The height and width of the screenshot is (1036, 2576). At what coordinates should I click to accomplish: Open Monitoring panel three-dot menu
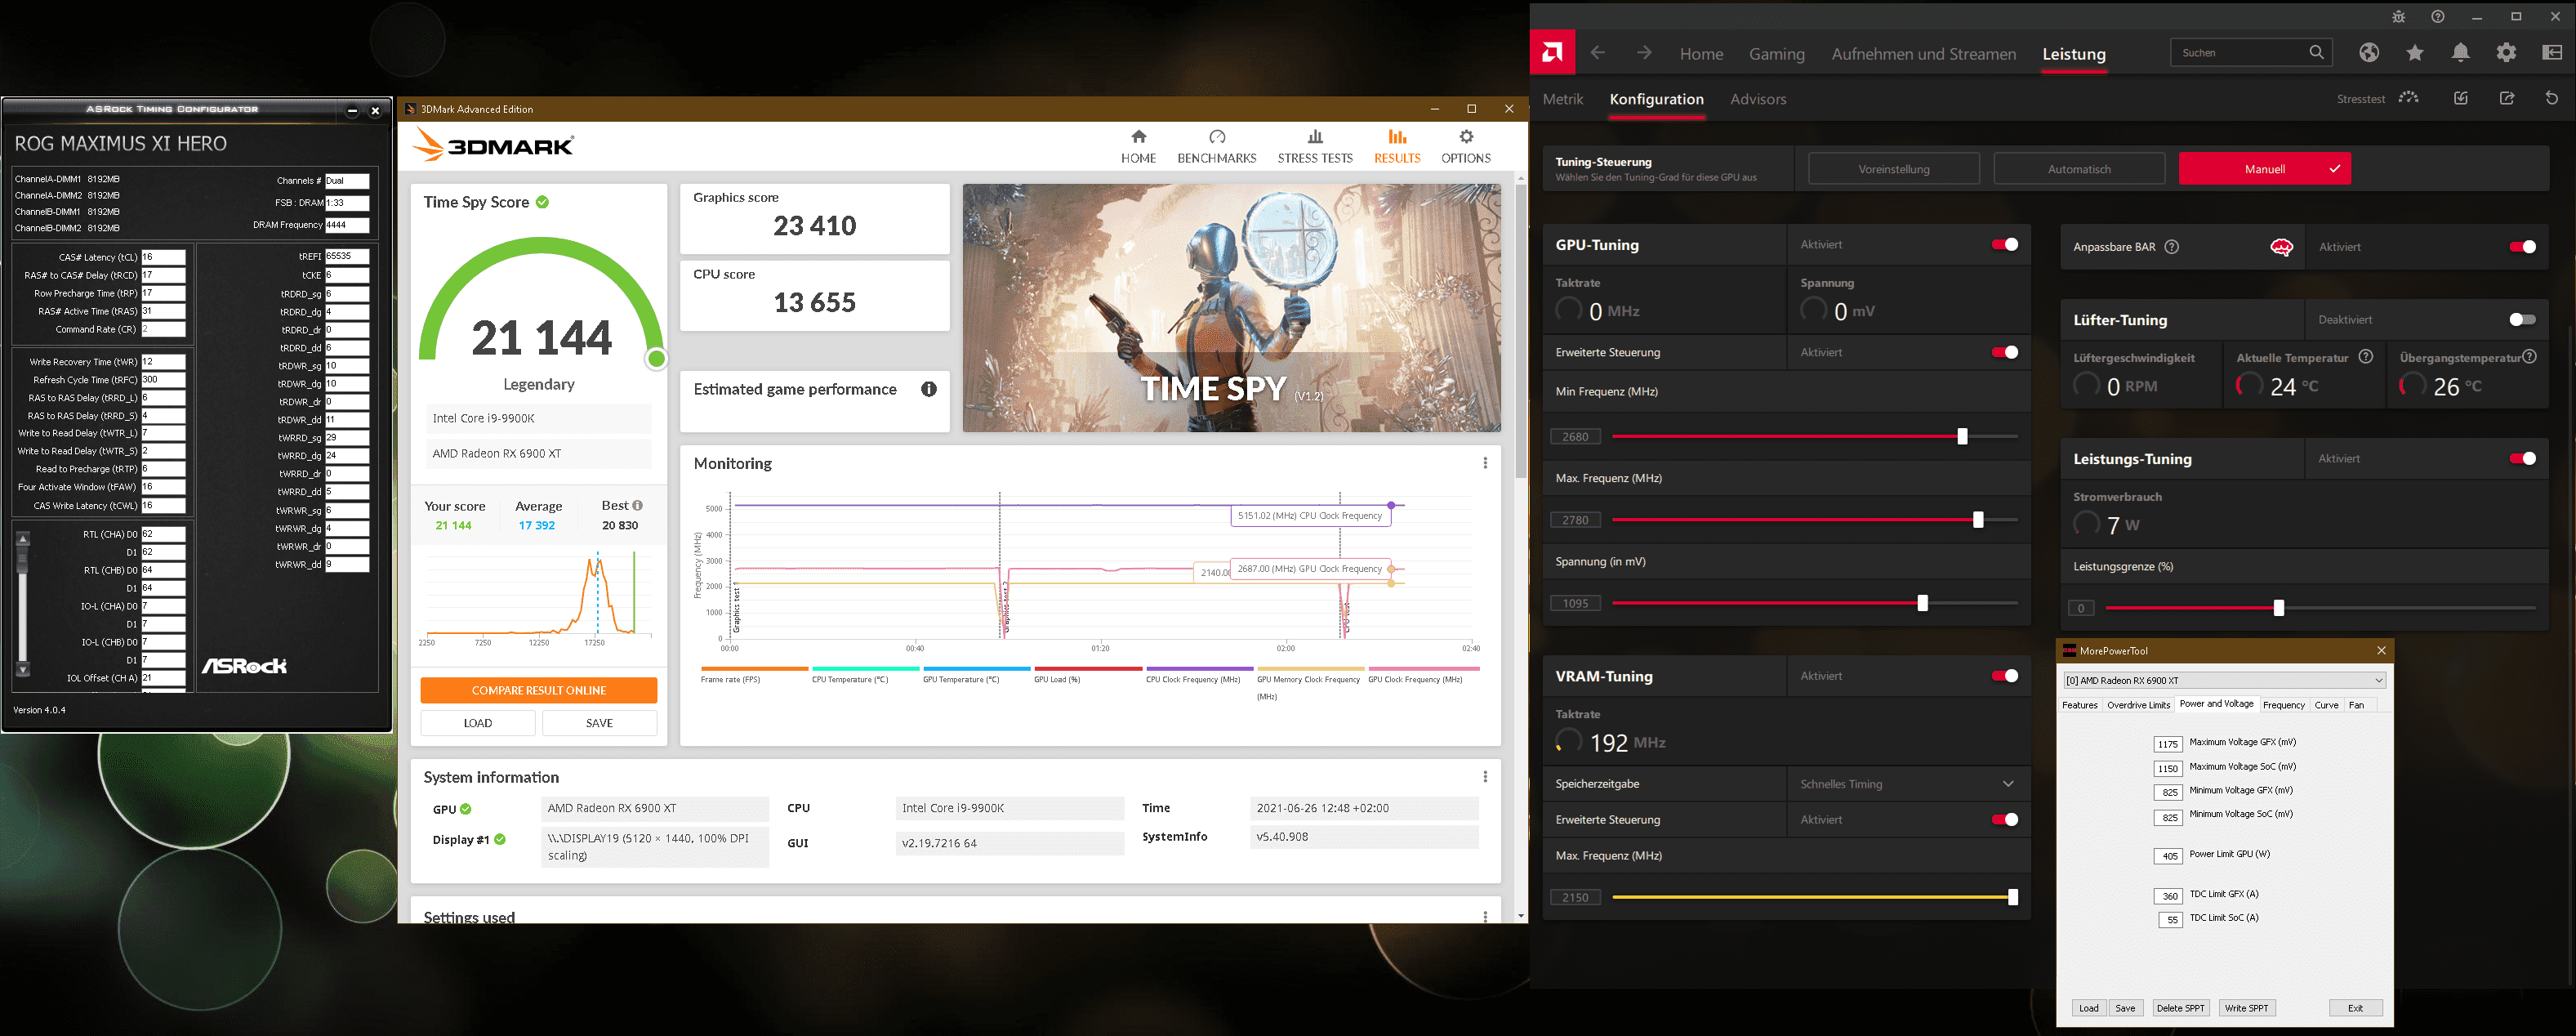pos(1485,463)
